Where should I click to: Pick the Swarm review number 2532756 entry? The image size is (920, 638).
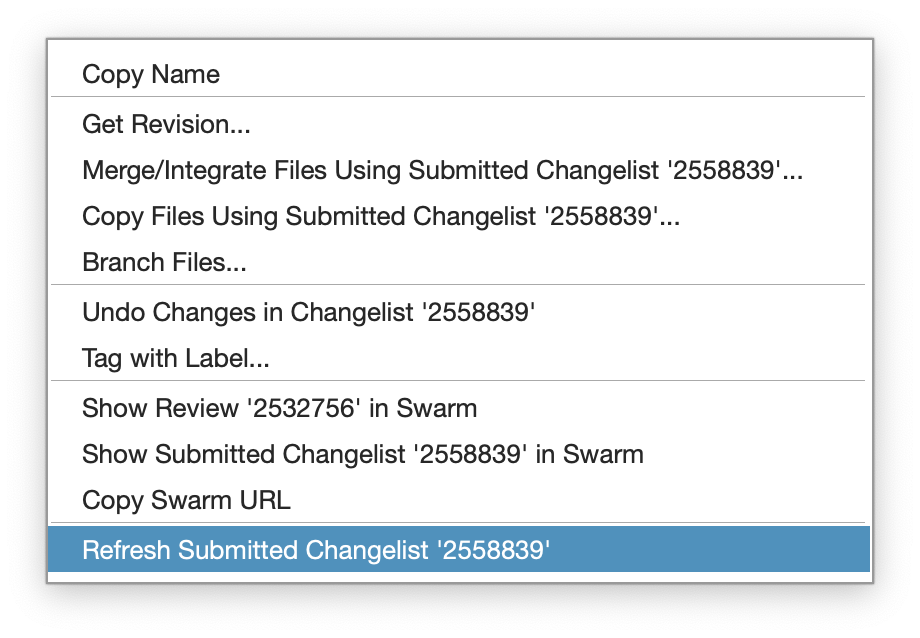click(x=459, y=408)
